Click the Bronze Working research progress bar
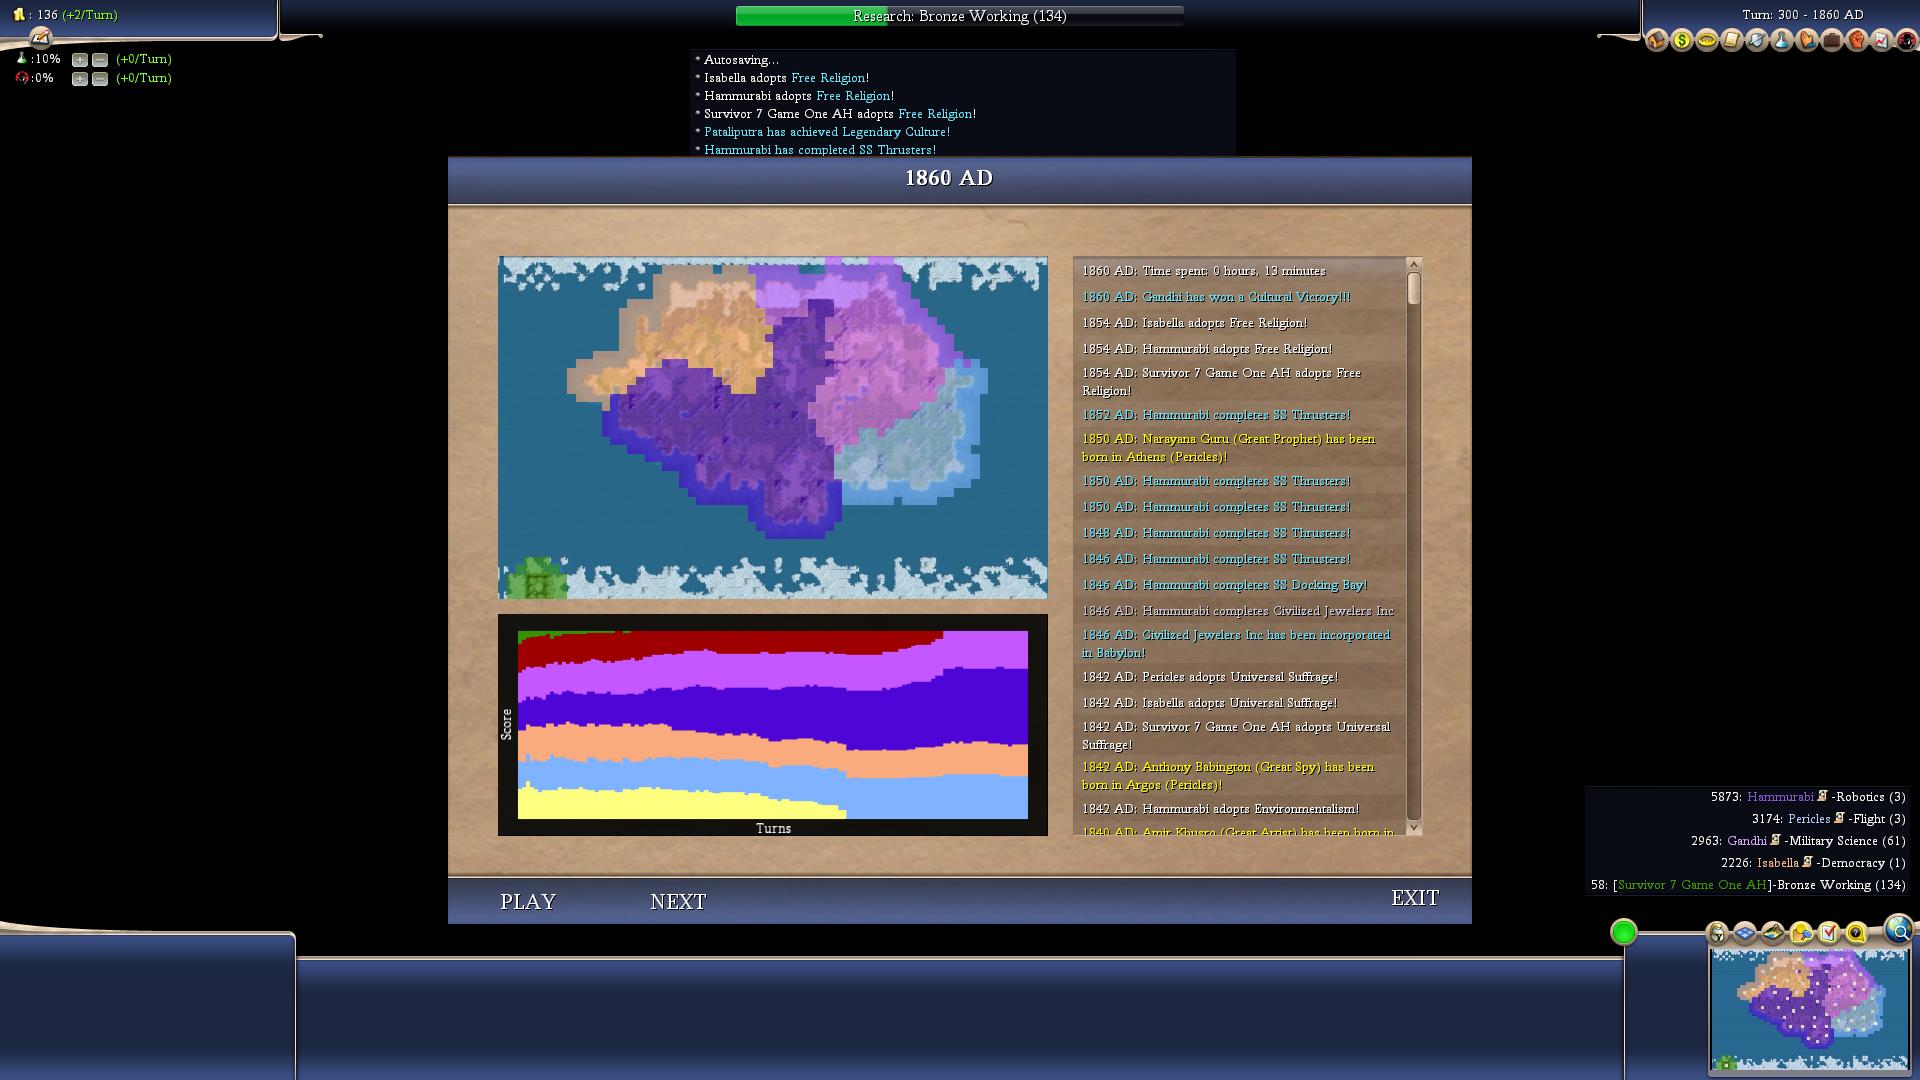Viewport: 1920px width, 1080px height. pos(959,16)
